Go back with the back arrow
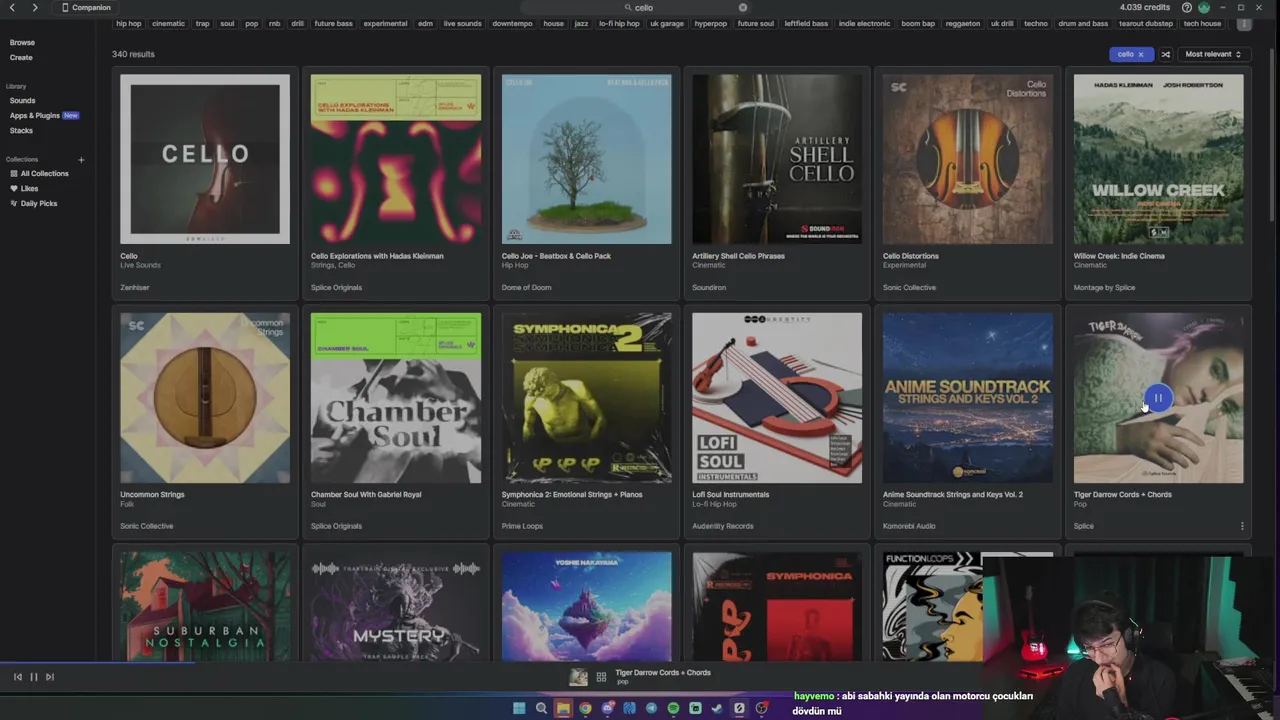1280x720 pixels. (12, 7)
